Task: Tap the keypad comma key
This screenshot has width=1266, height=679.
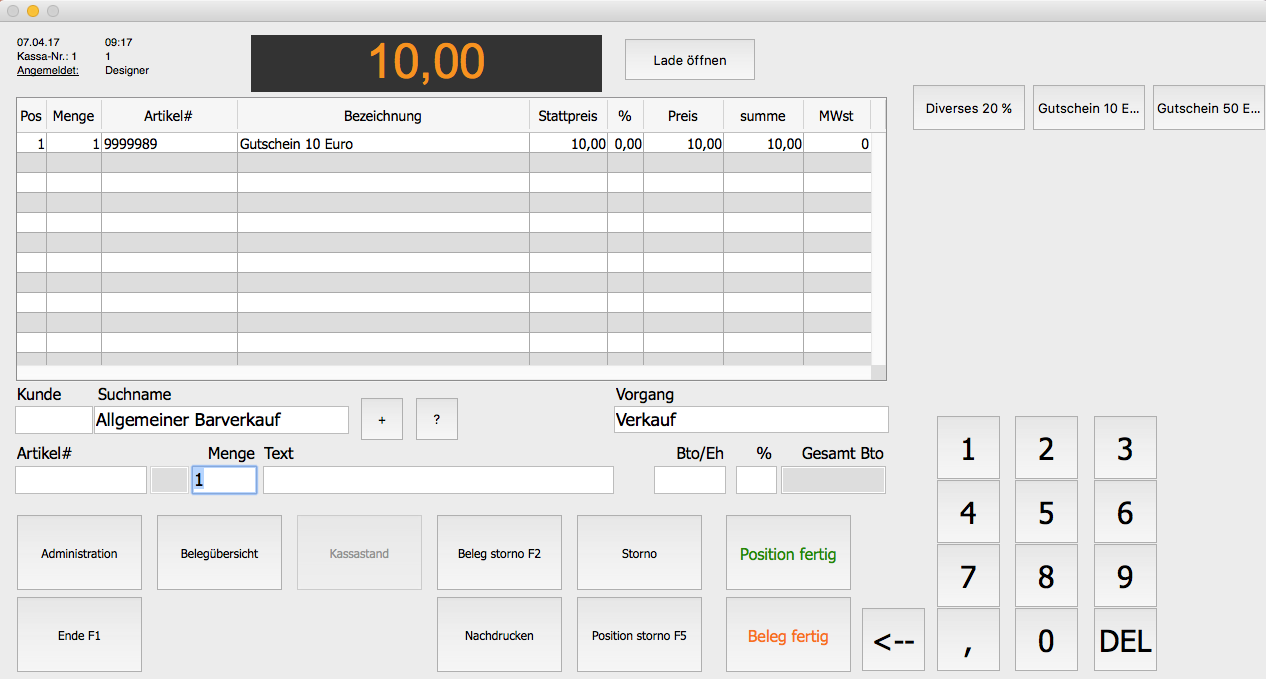Action: (x=968, y=640)
